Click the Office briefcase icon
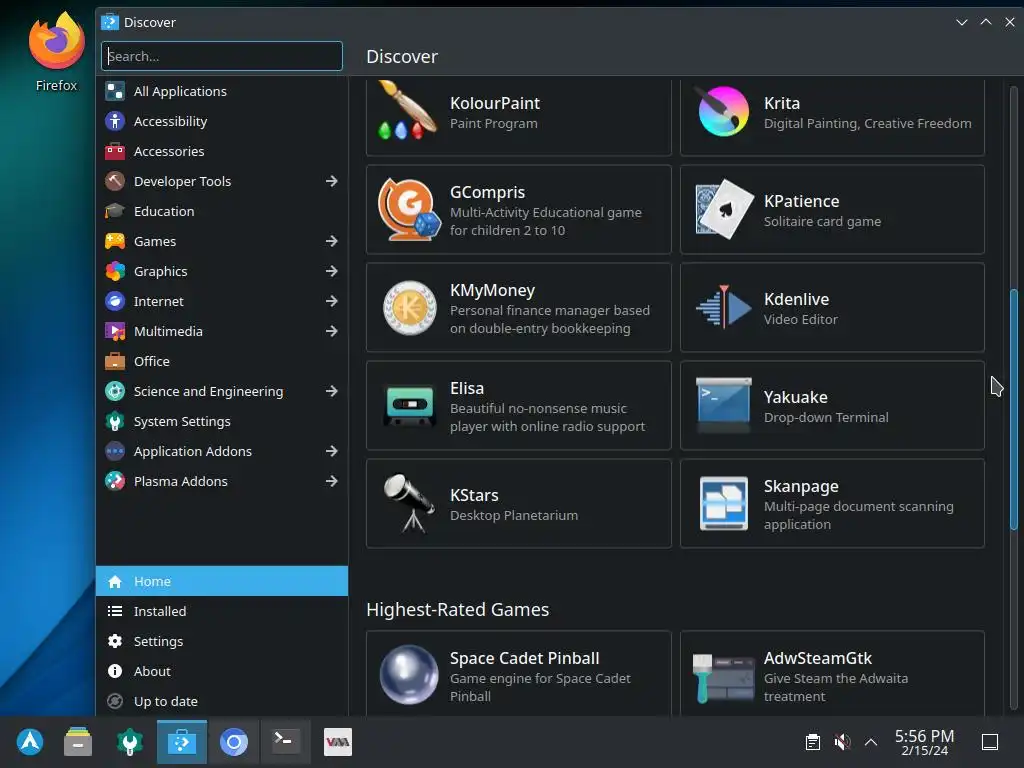1024x768 pixels. coord(115,361)
